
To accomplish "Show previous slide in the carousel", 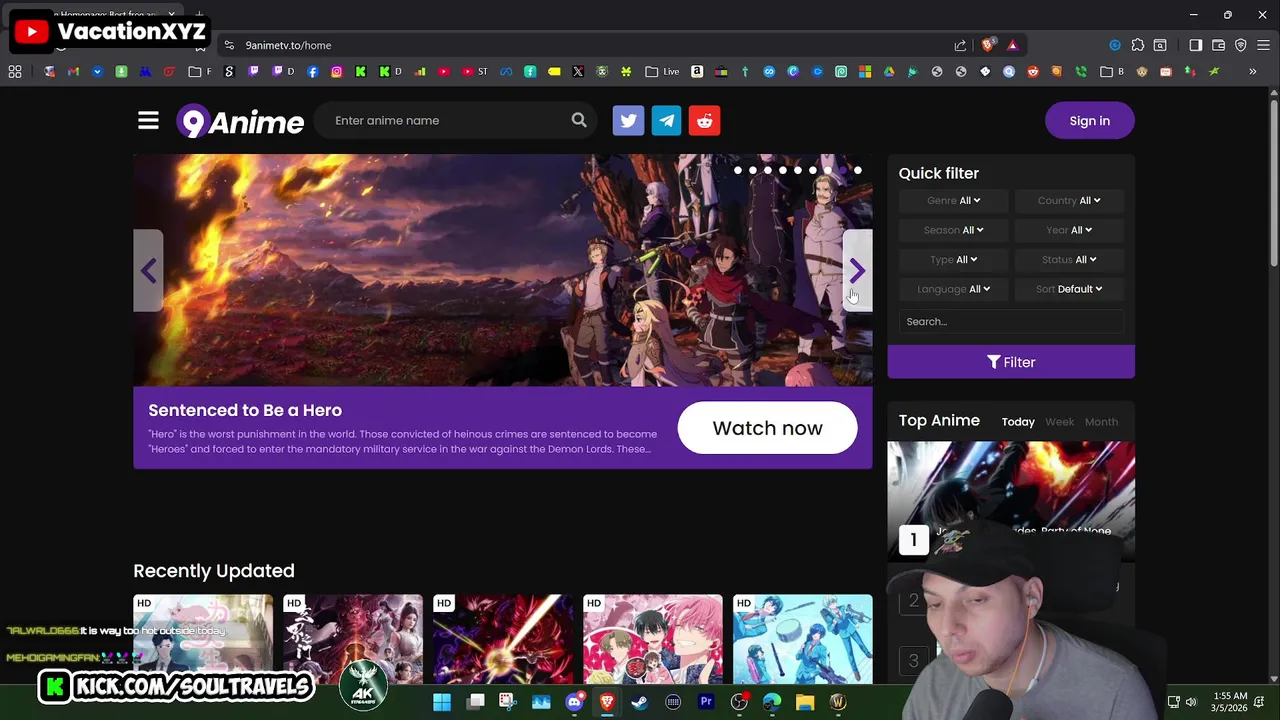I will (x=148, y=271).
